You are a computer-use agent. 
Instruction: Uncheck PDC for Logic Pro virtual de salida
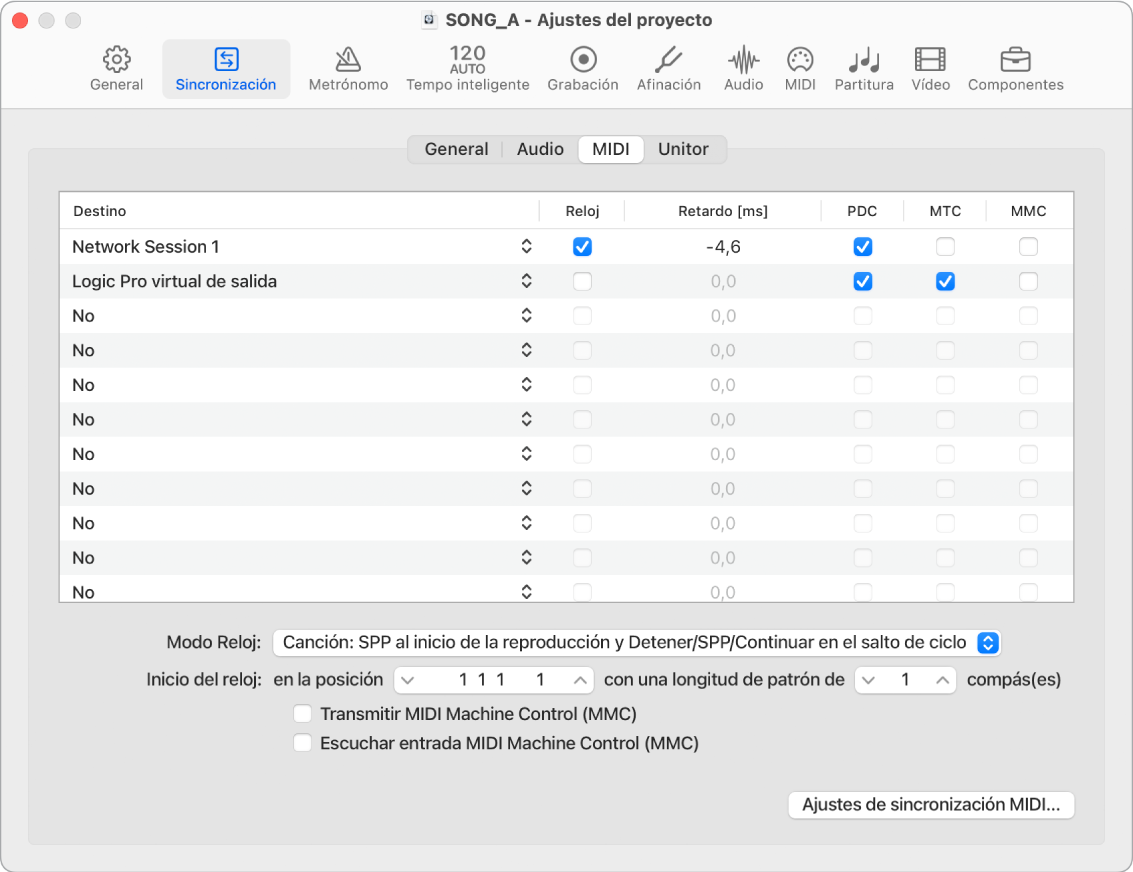coord(863,281)
